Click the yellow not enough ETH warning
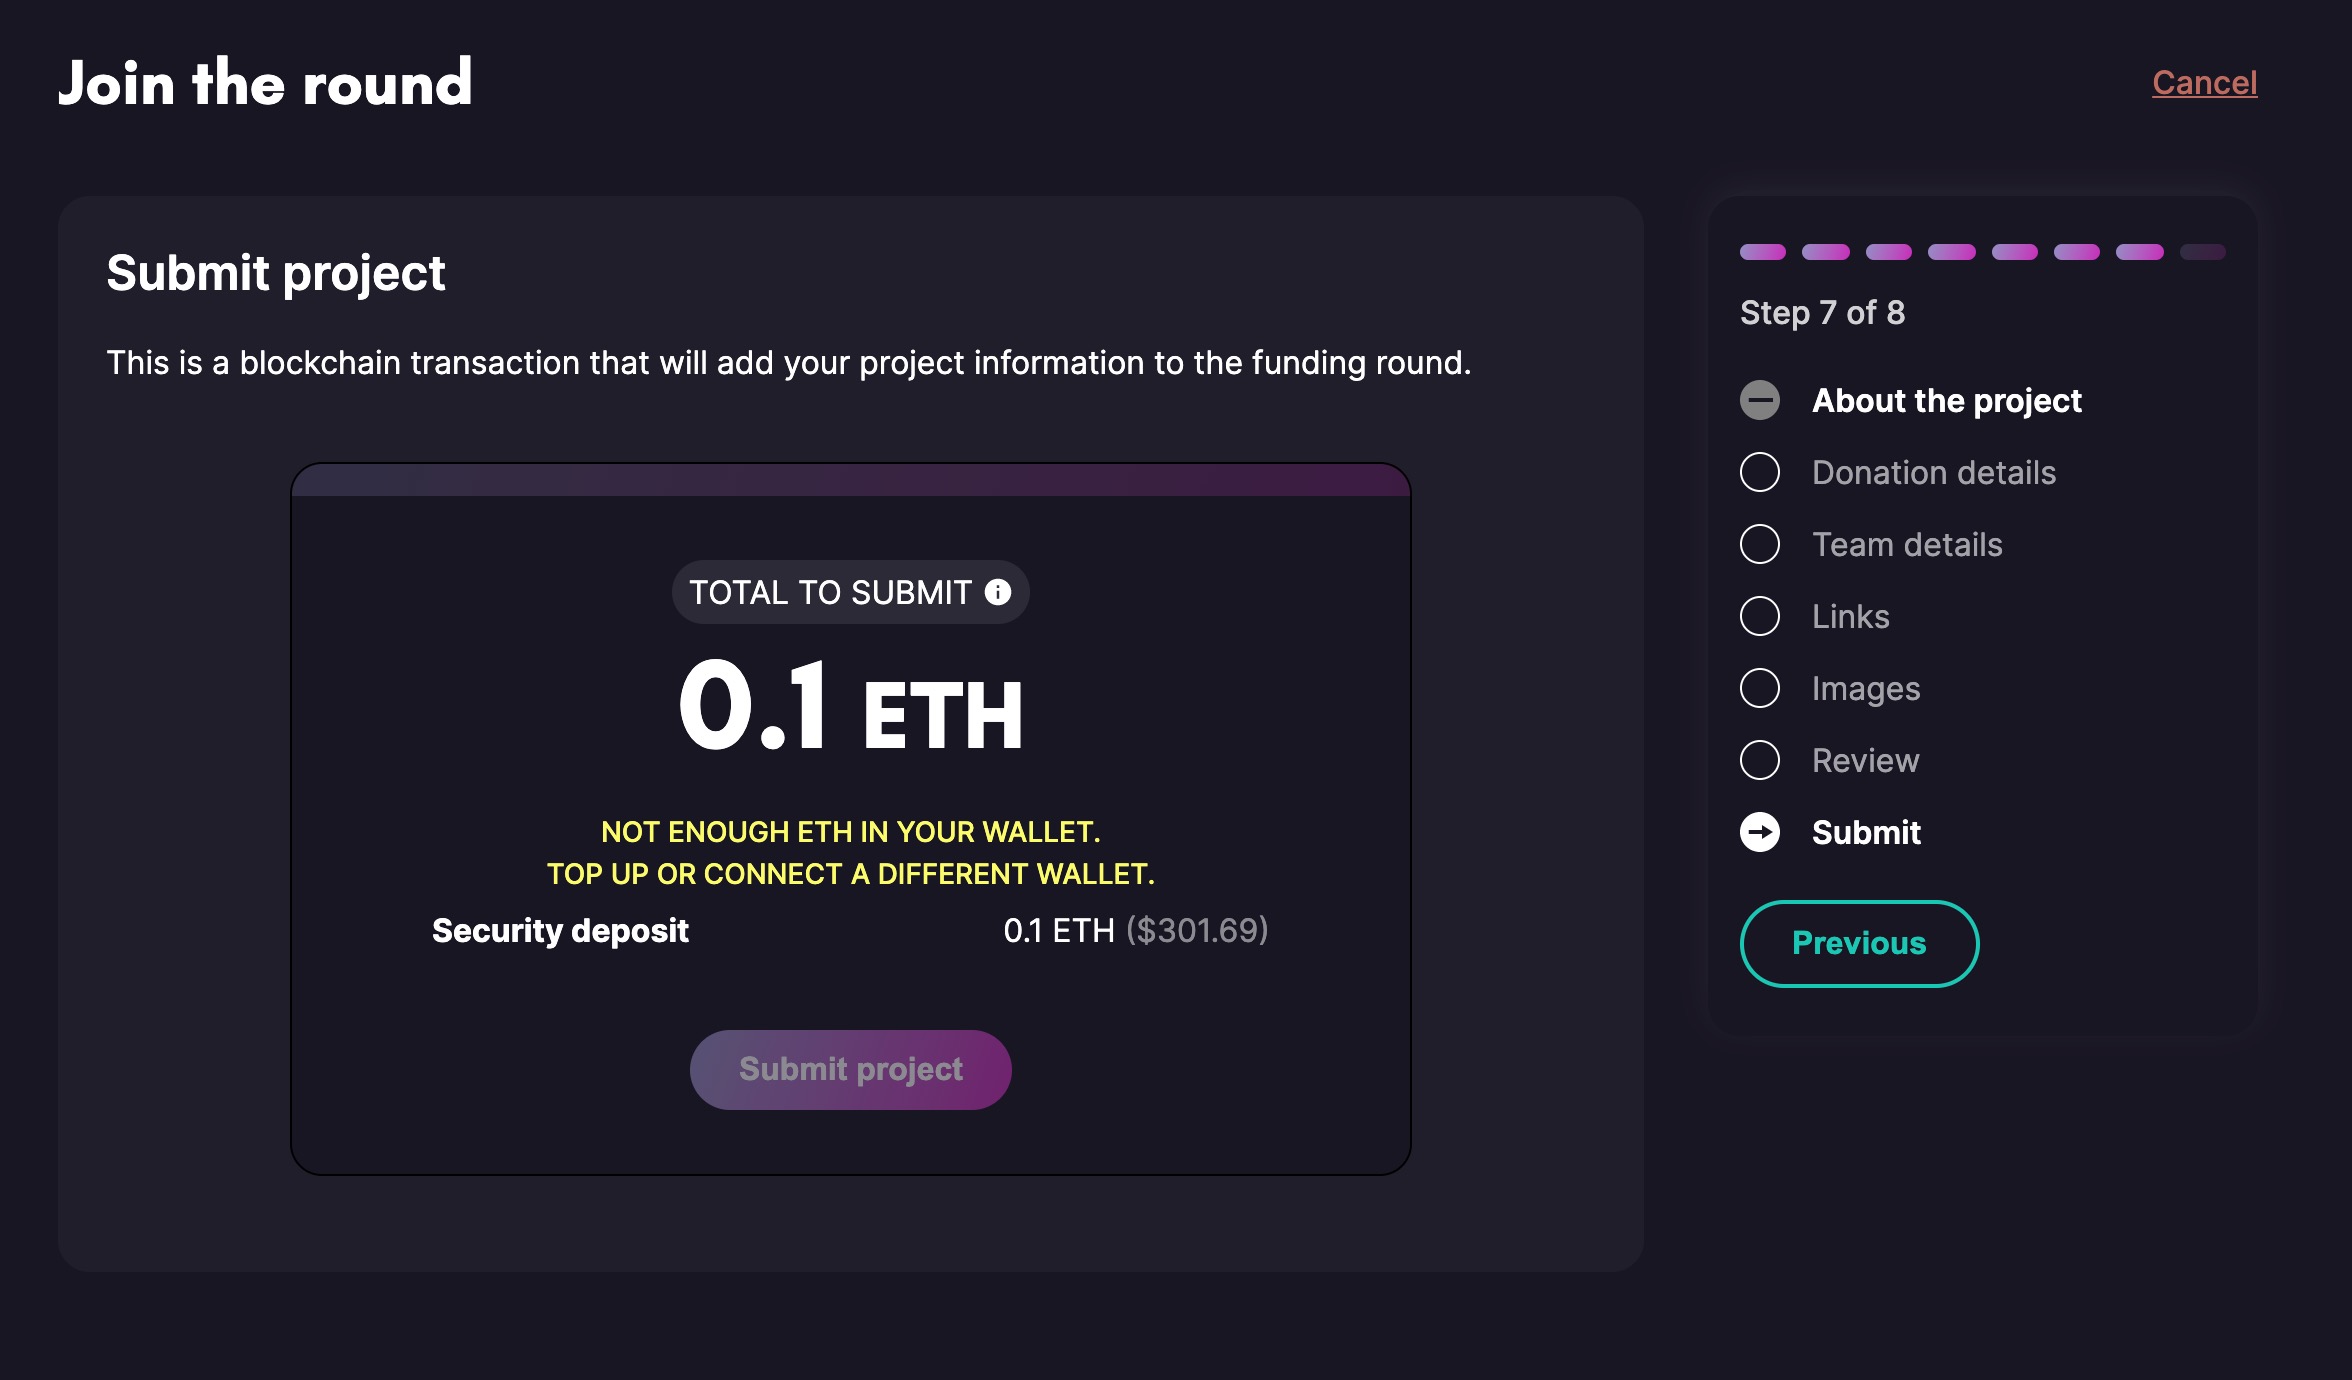 click(x=850, y=851)
